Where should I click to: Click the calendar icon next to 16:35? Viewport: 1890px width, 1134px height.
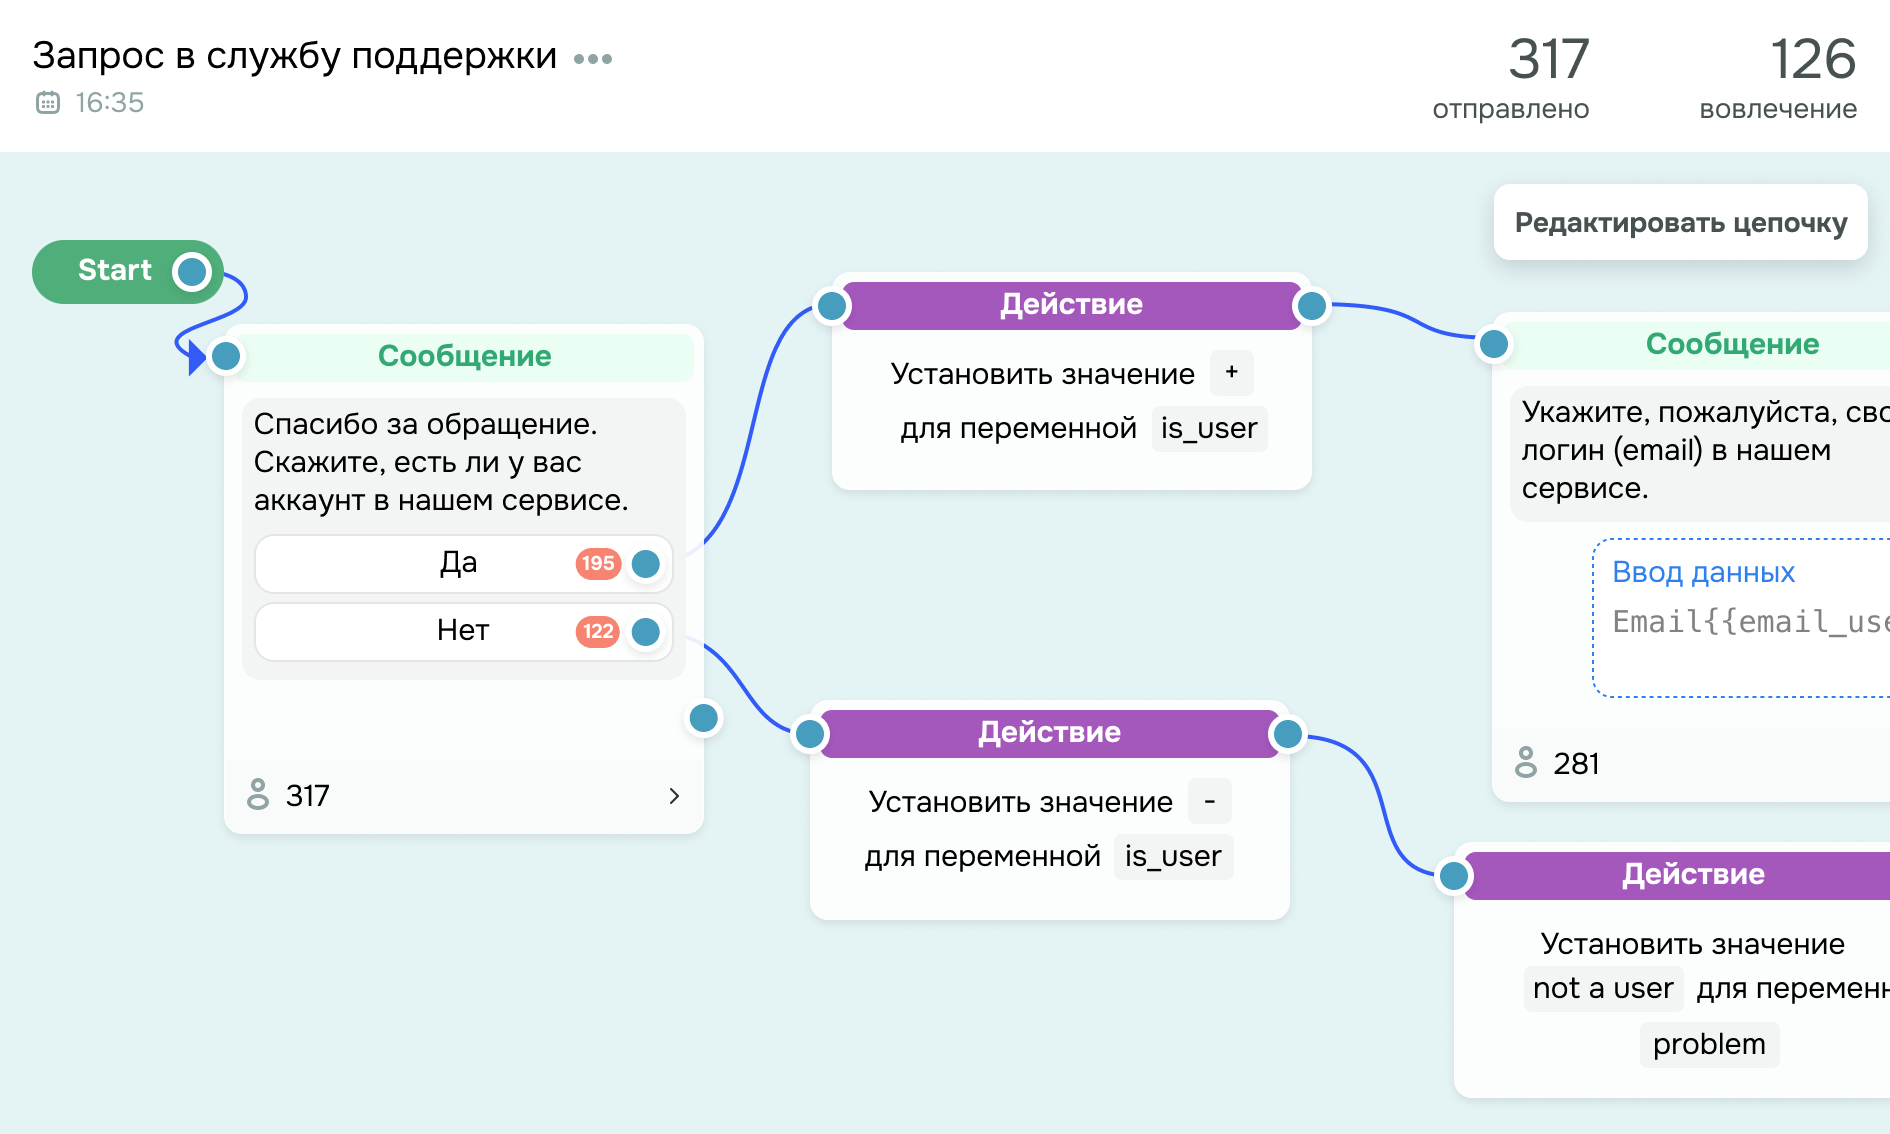pyautogui.click(x=48, y=102)
